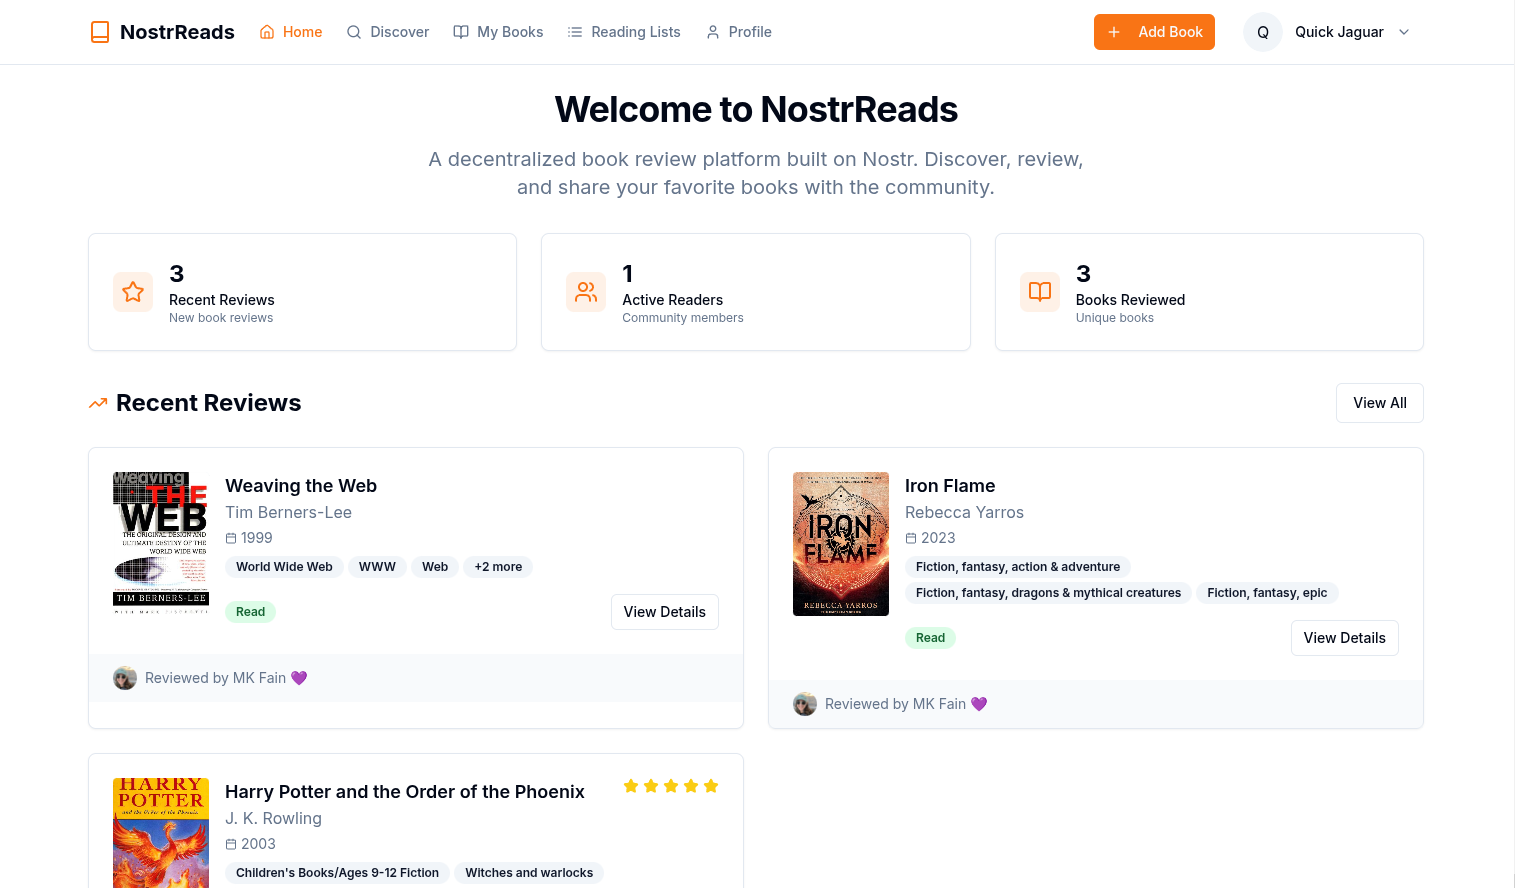Open View Details for Iron Flame

tap(1344, 637)
